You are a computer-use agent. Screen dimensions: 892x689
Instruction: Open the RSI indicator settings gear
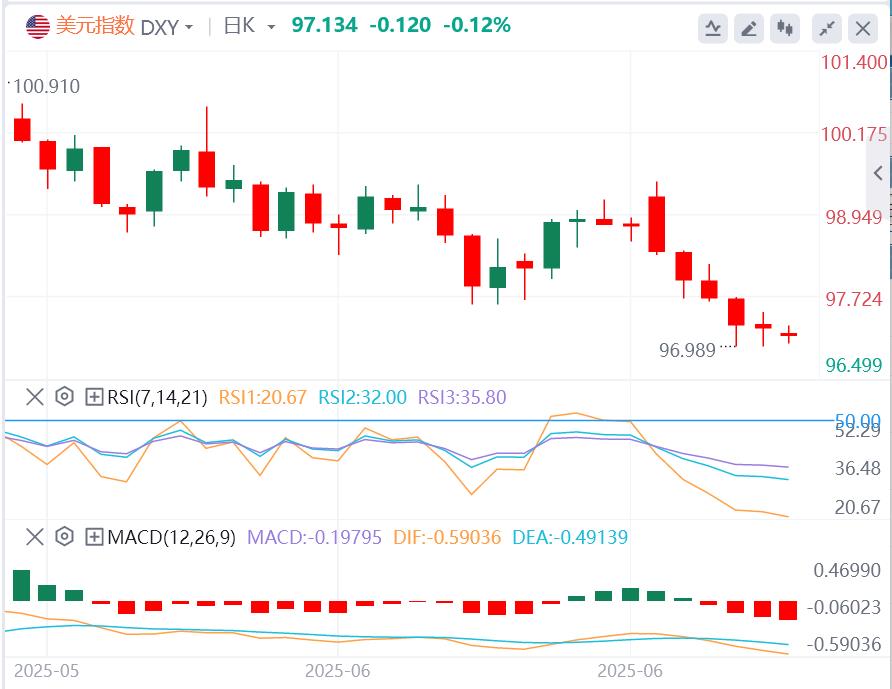pos(62,397)
